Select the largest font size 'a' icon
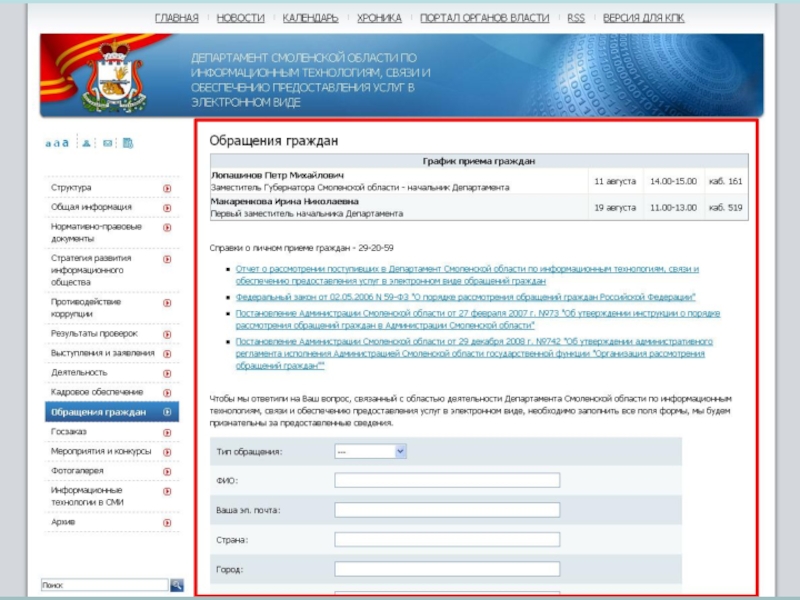This screenshot has height=600, width=800. tap(65, 143)
